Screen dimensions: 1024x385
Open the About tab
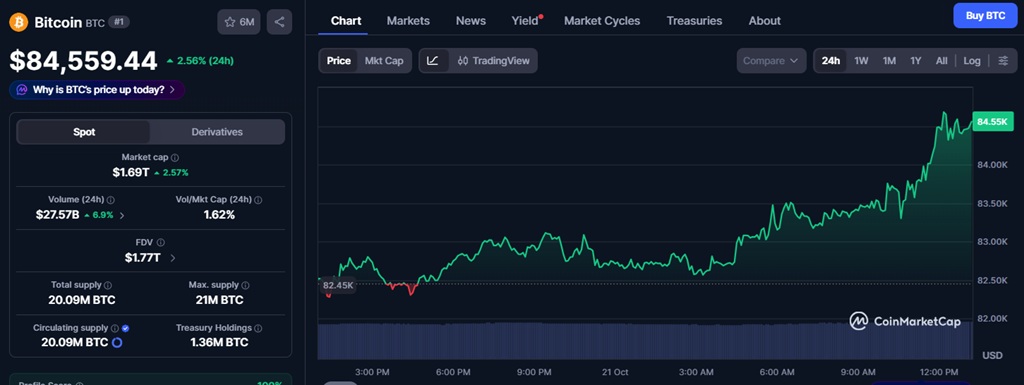click(x=765, y=21)
